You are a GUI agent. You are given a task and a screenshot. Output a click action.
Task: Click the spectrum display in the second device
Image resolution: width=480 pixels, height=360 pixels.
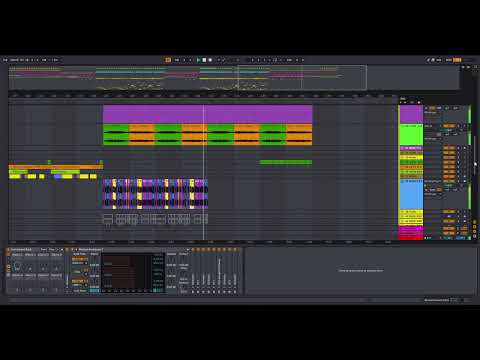point(127,272)
